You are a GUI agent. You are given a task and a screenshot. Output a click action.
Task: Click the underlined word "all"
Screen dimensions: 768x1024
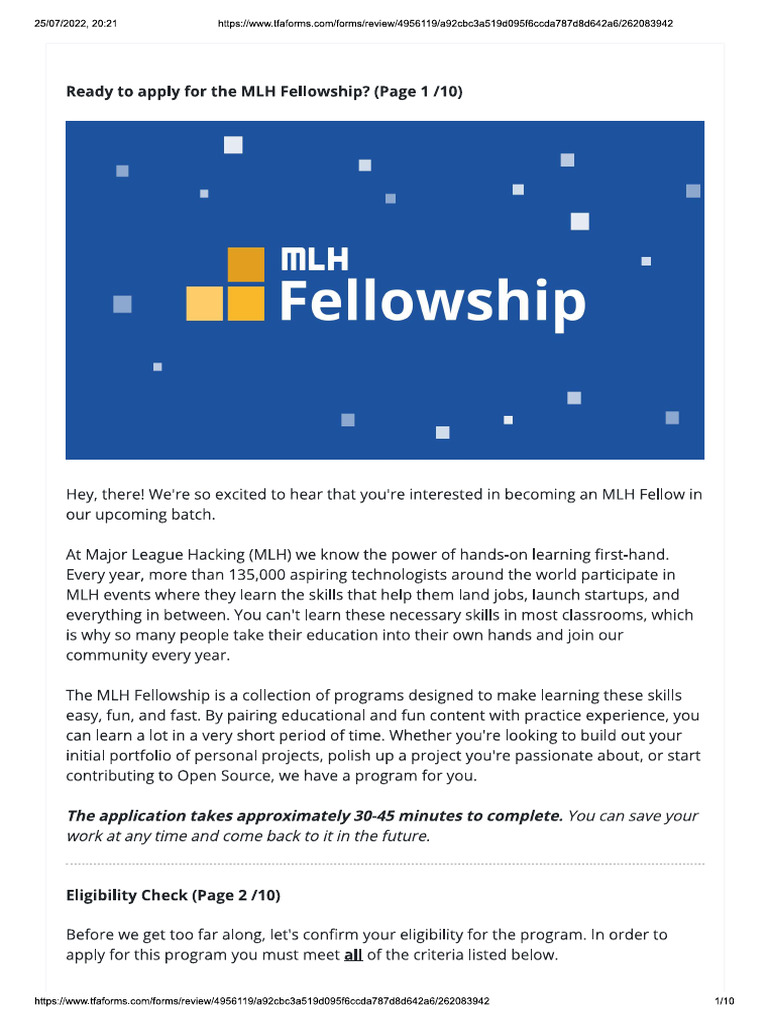(353, 954)
